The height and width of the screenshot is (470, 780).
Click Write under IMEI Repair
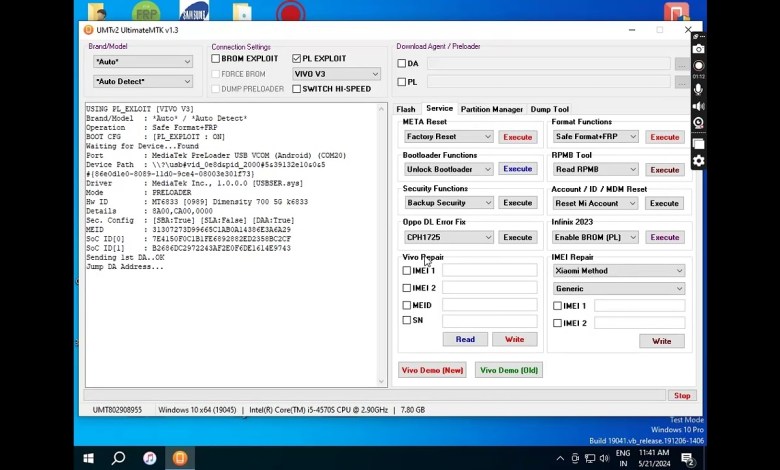[x=662, y=341]
